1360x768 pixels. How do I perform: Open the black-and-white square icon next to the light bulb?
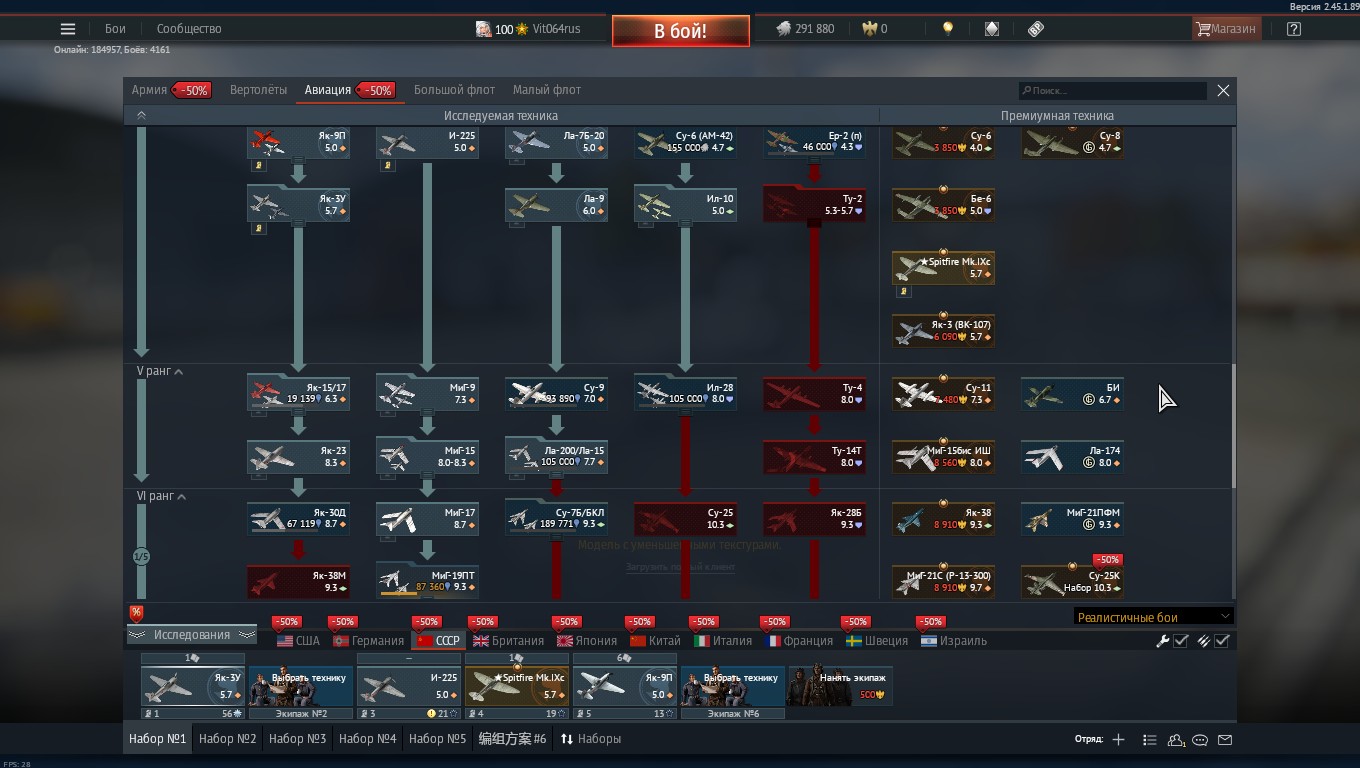[x=991, y=29]
